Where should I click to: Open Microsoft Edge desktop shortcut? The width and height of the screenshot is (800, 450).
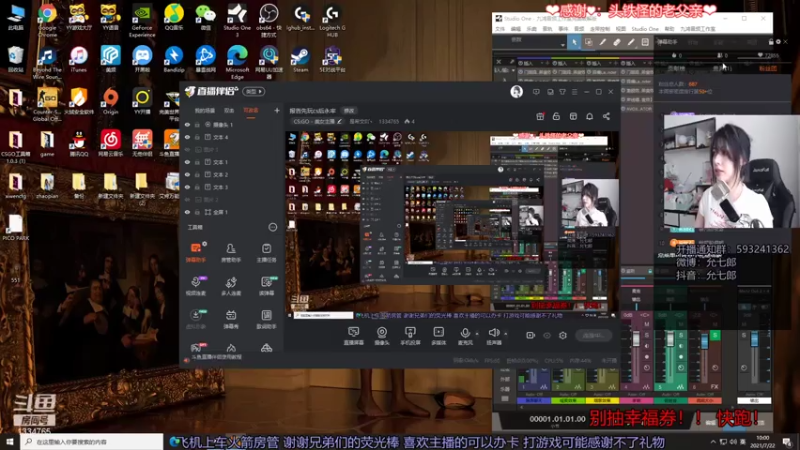click(x=237, y=62)
